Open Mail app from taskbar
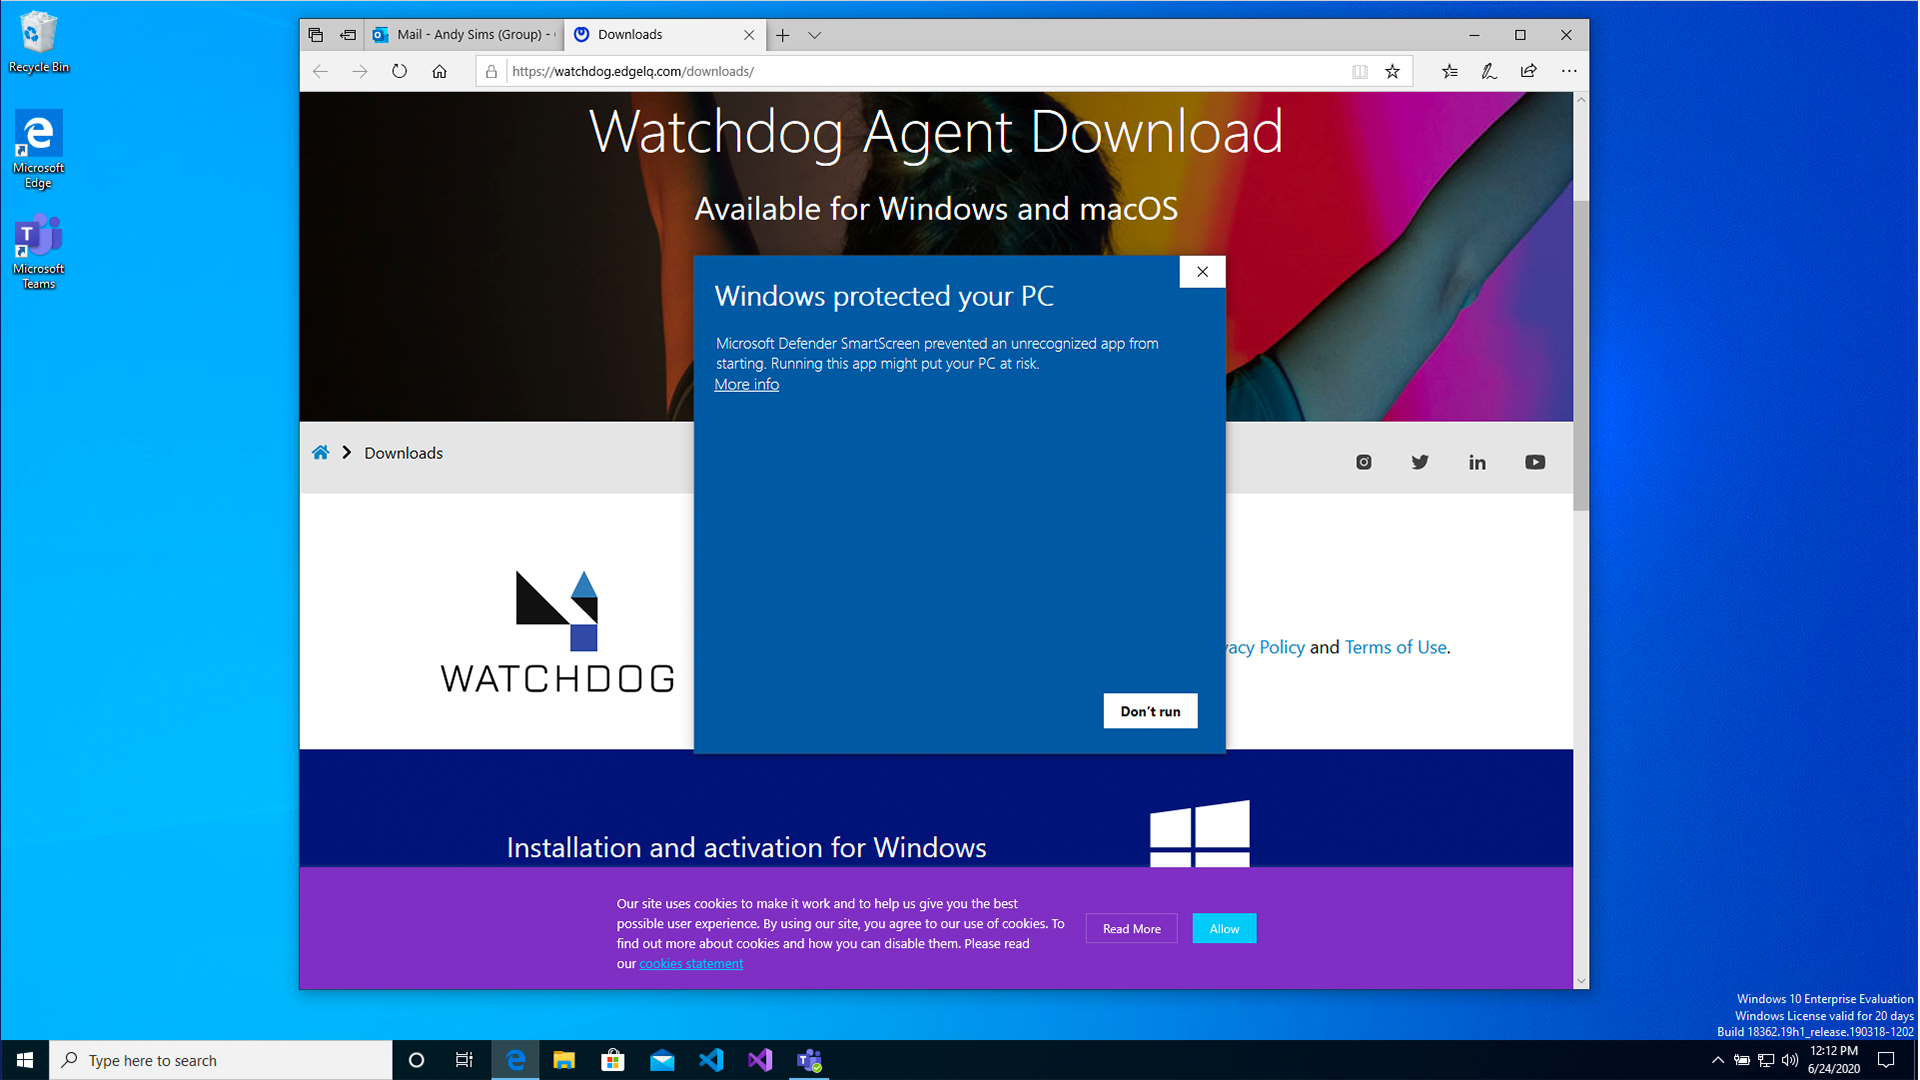This screenshot has height=1080, width=1920. (662, 1060)
